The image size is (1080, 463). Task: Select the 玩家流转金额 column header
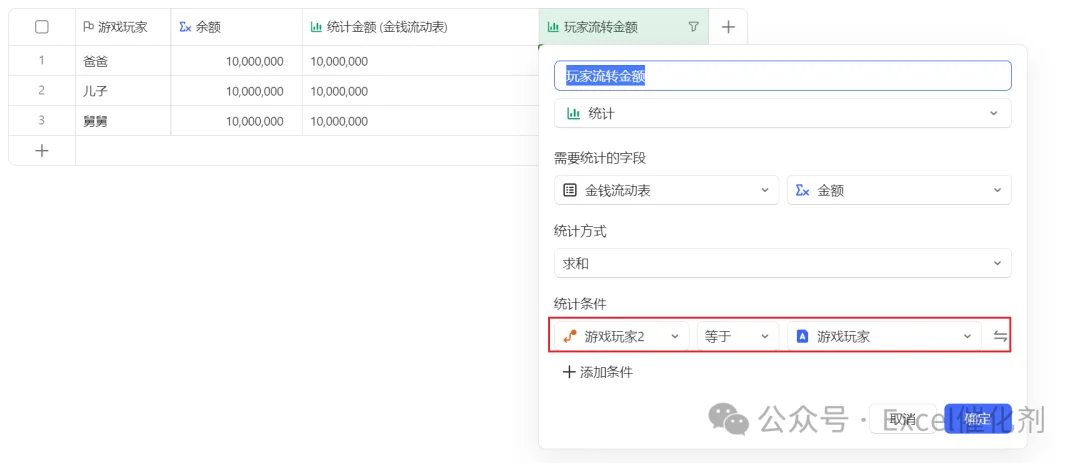623,27
